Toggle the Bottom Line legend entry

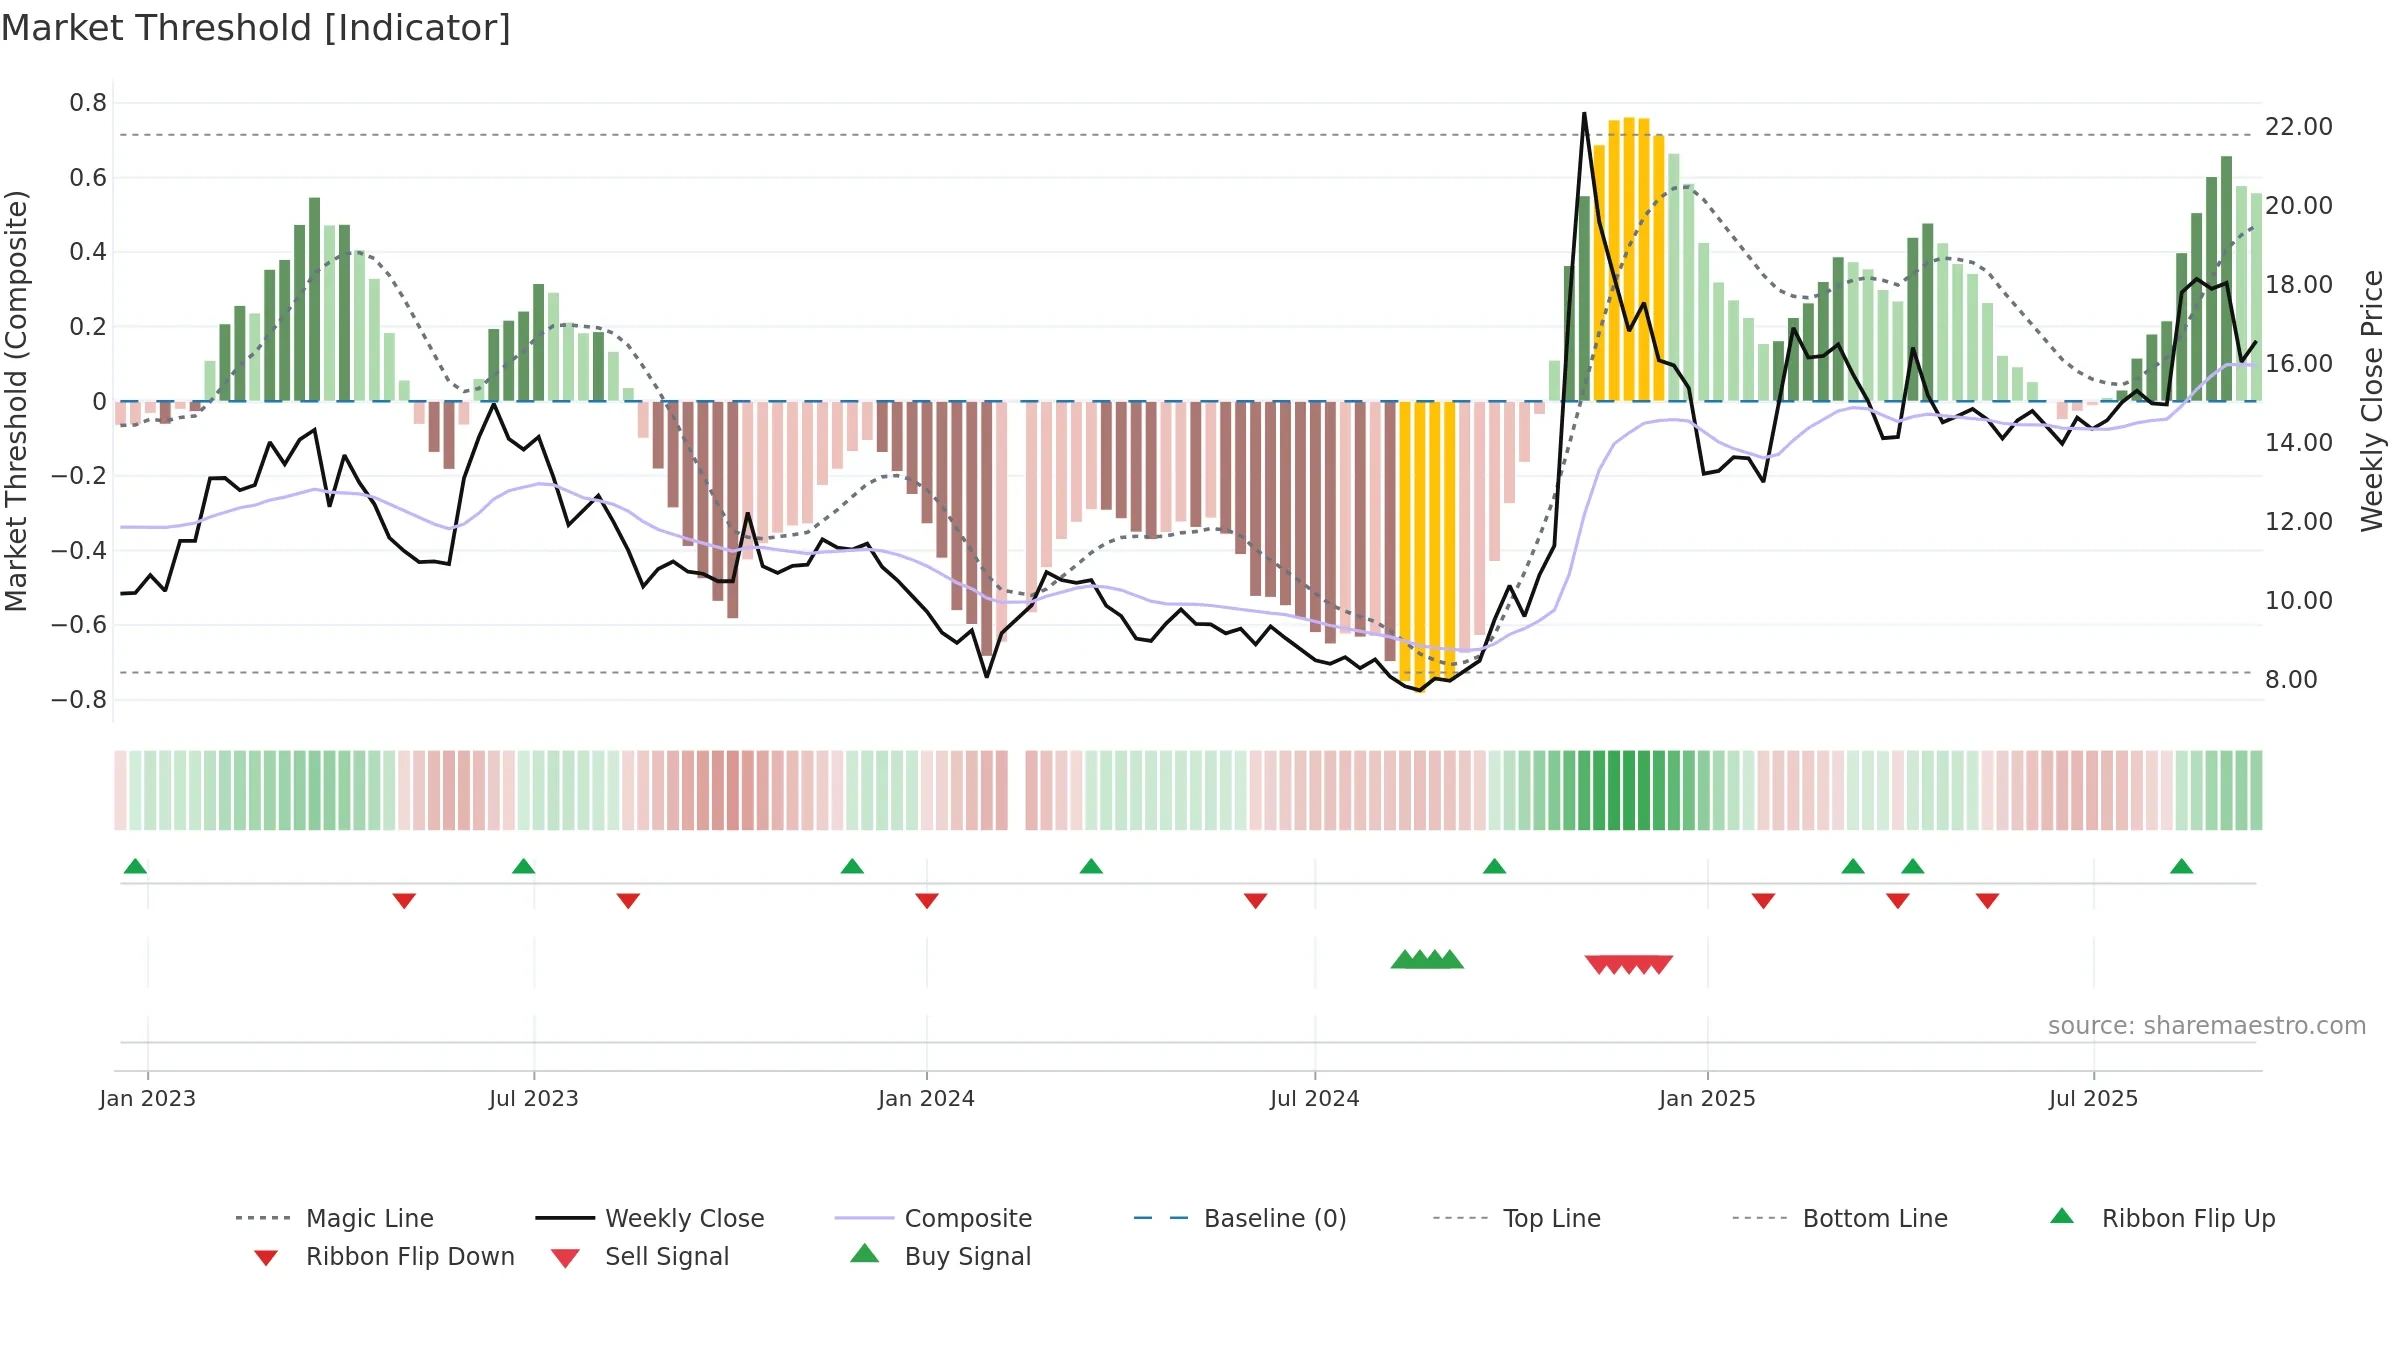1840,1218
